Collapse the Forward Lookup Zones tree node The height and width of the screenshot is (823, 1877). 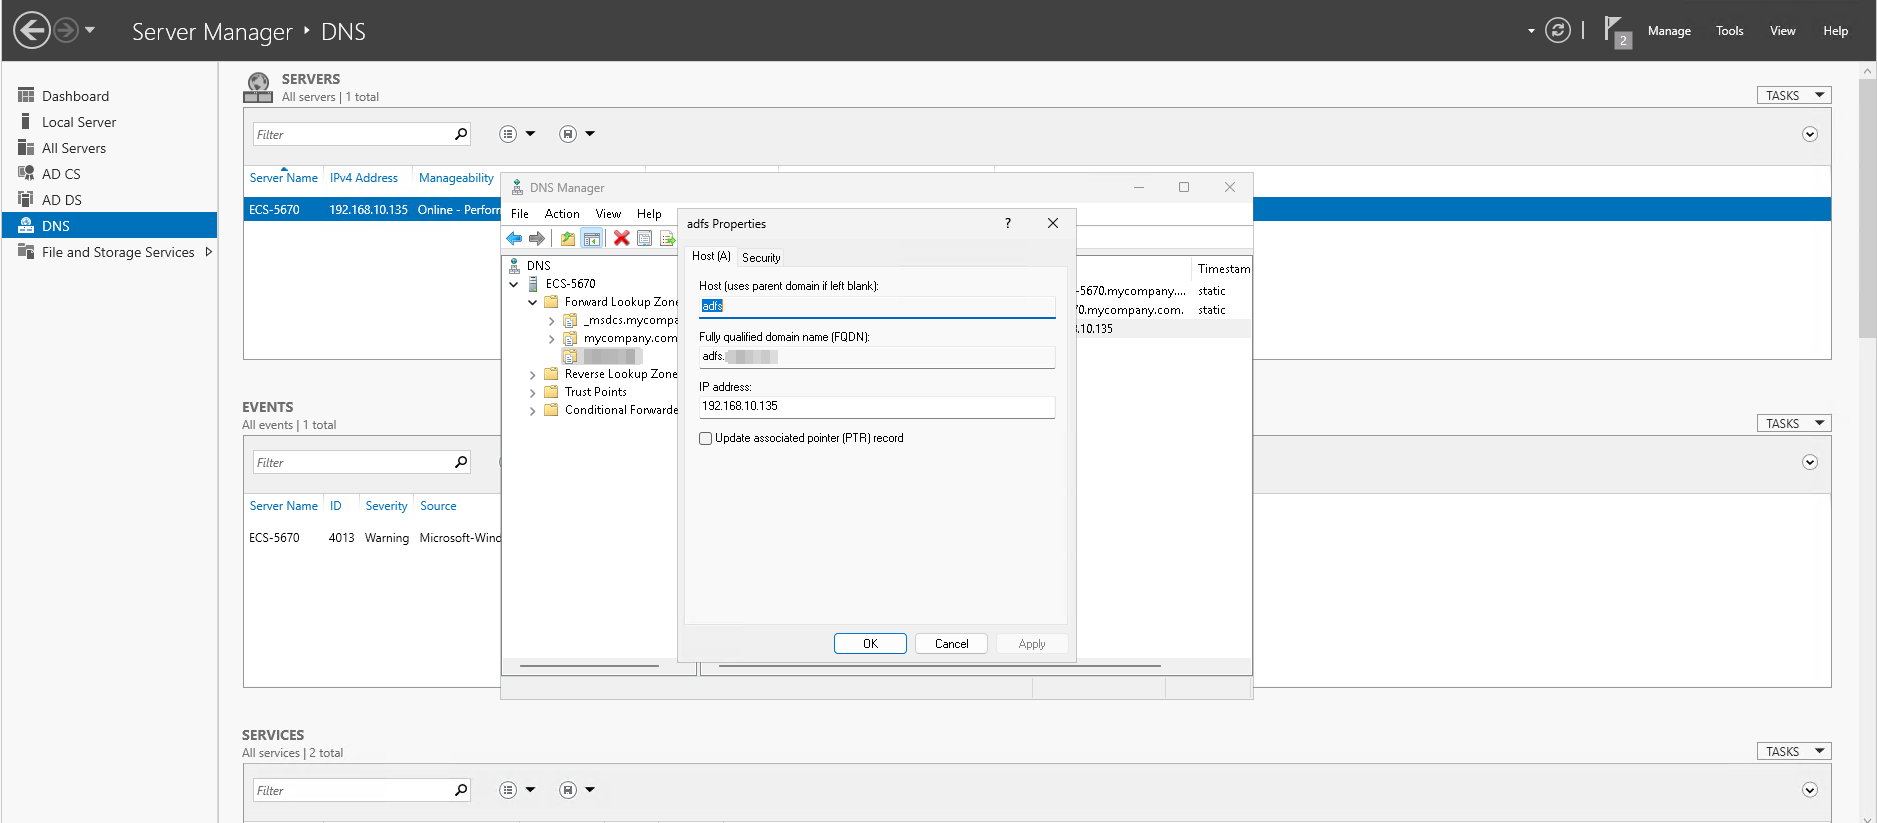(x=533, y=302)
